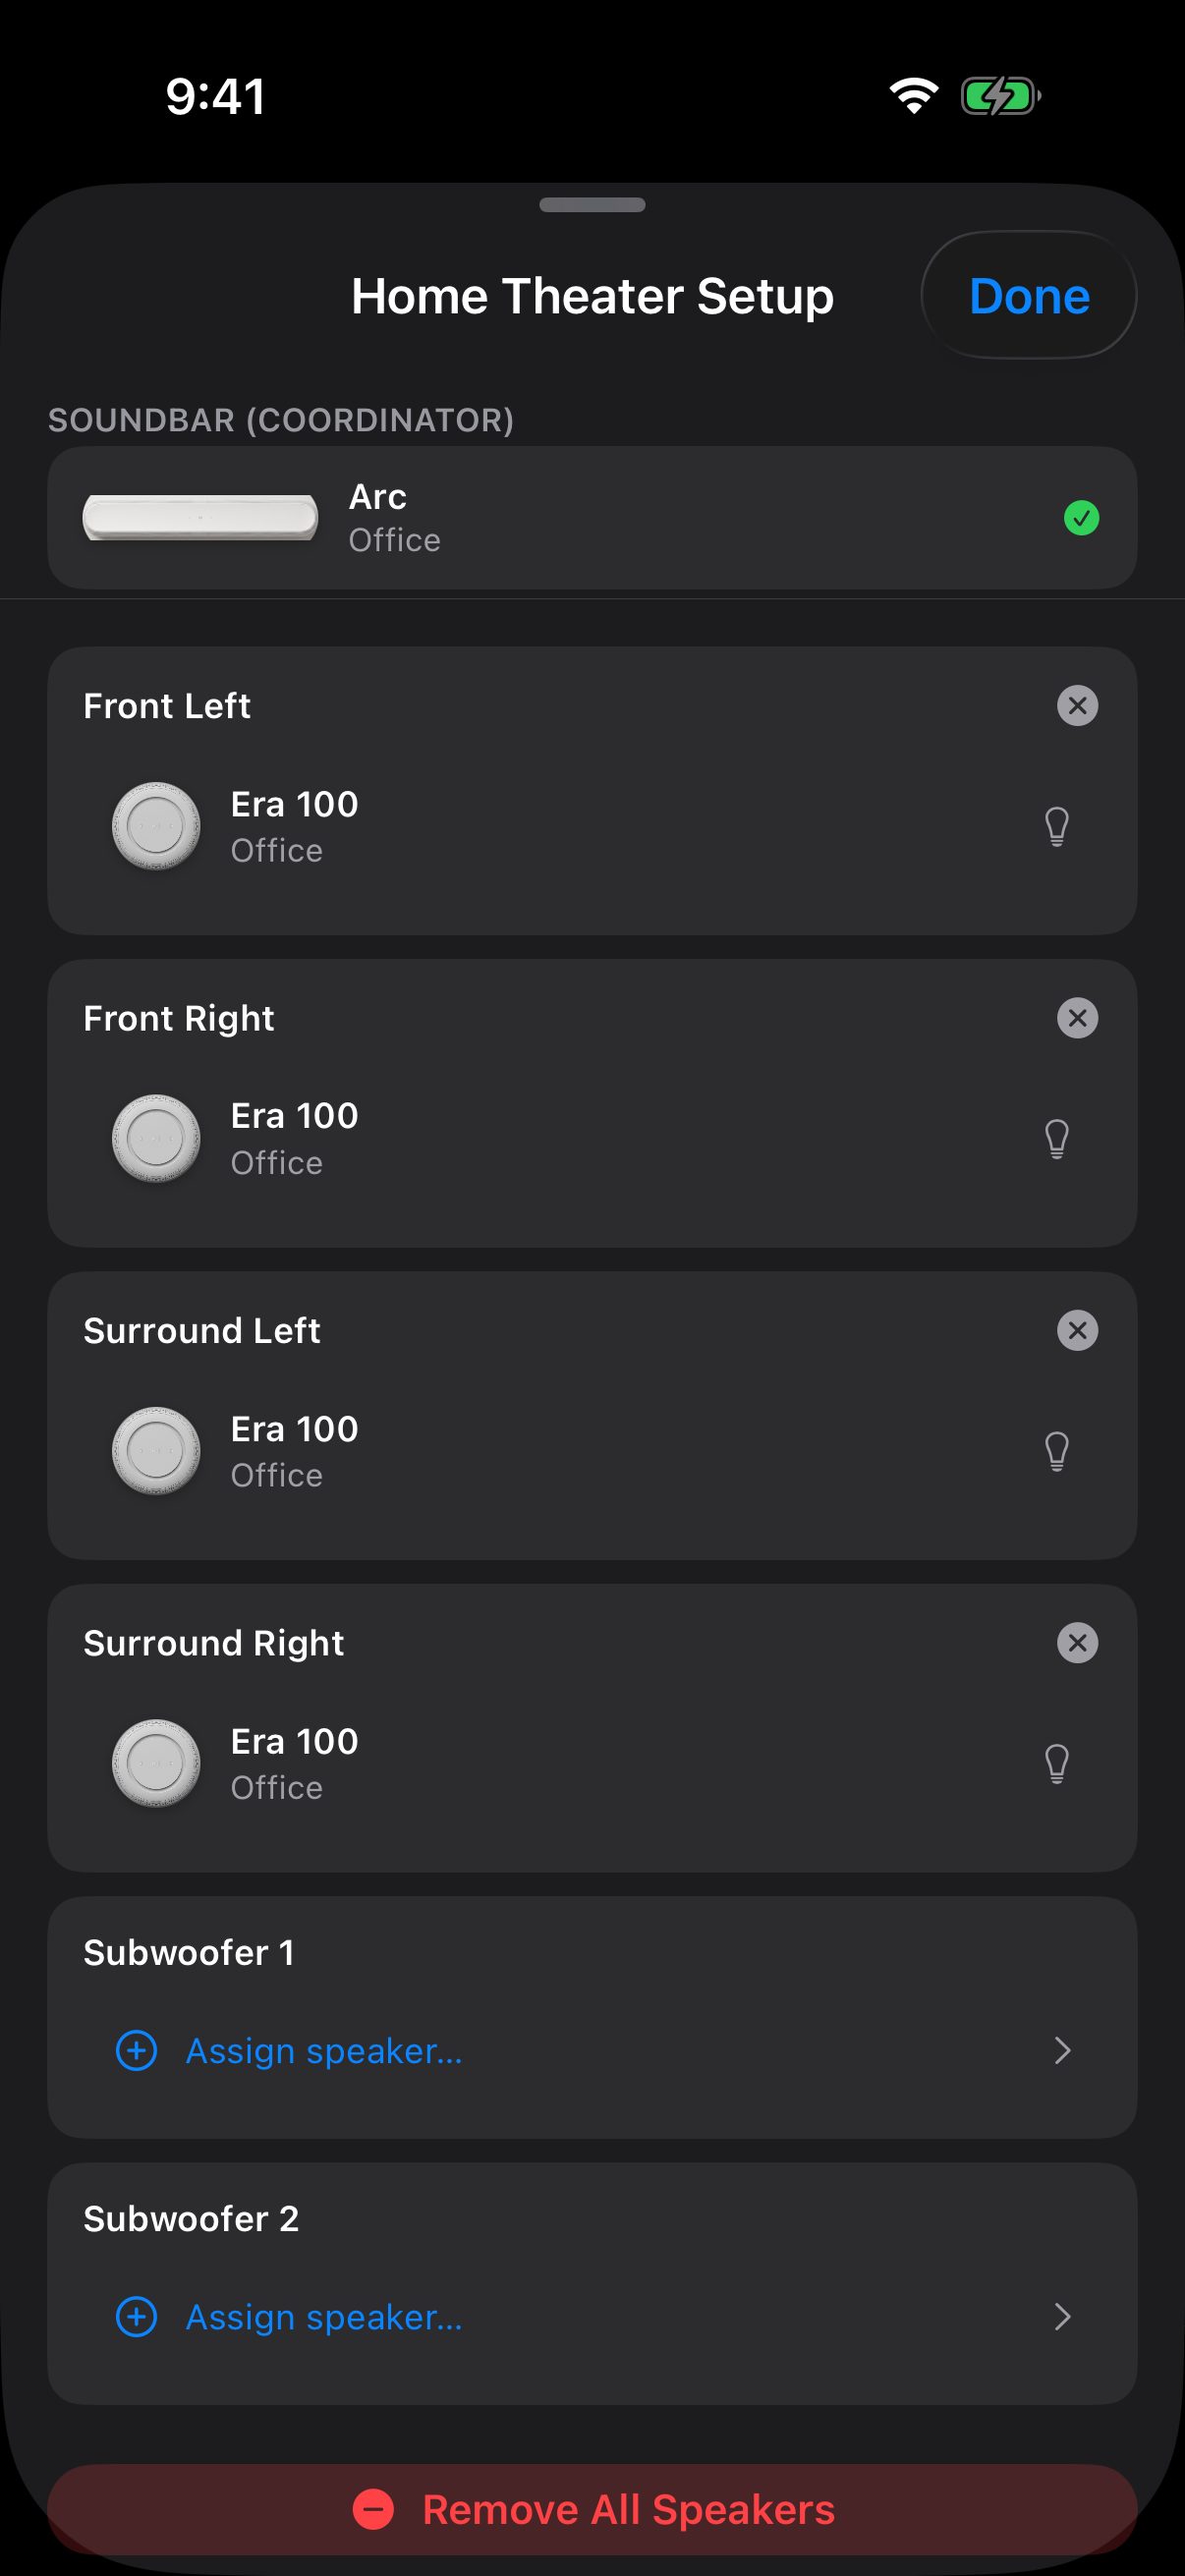Tap the Surround Right lightbulb icon
This screenshot has width=1185, height=2576.
click(1057, 1764)
